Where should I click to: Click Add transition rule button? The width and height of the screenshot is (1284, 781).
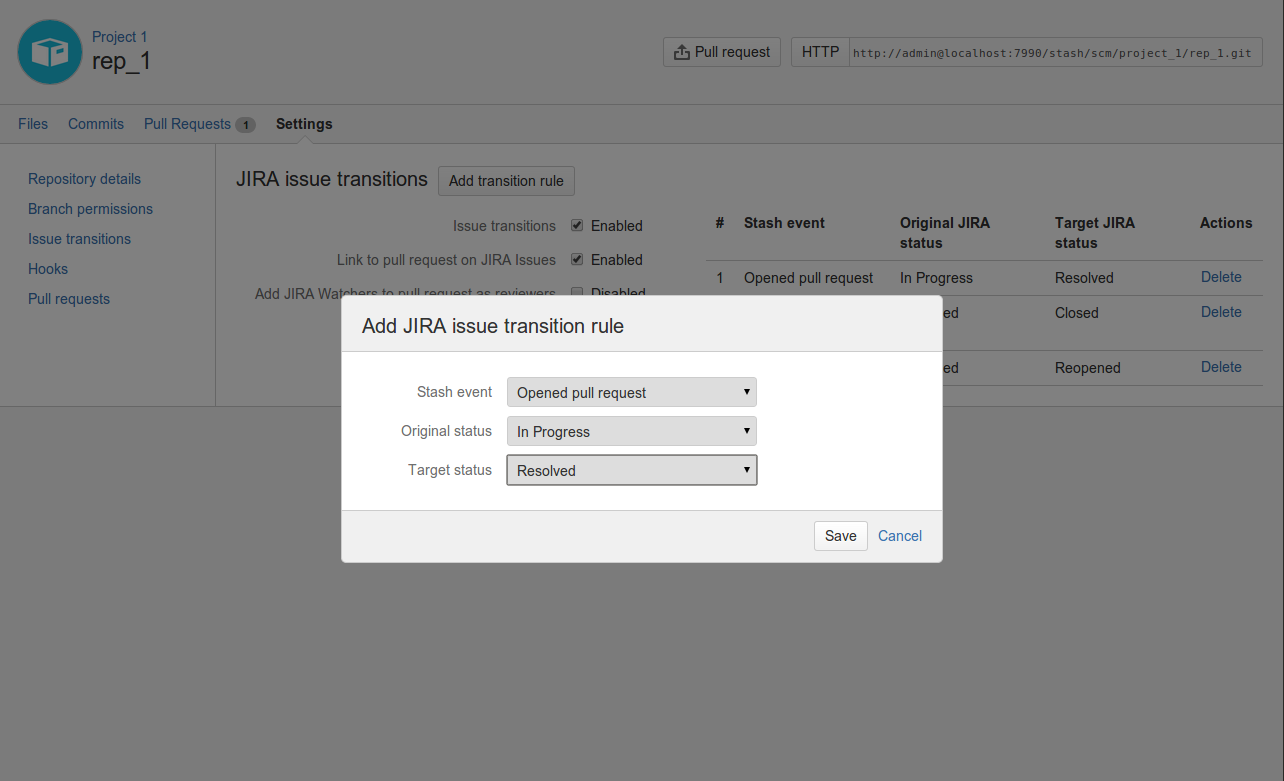(506, 181)
